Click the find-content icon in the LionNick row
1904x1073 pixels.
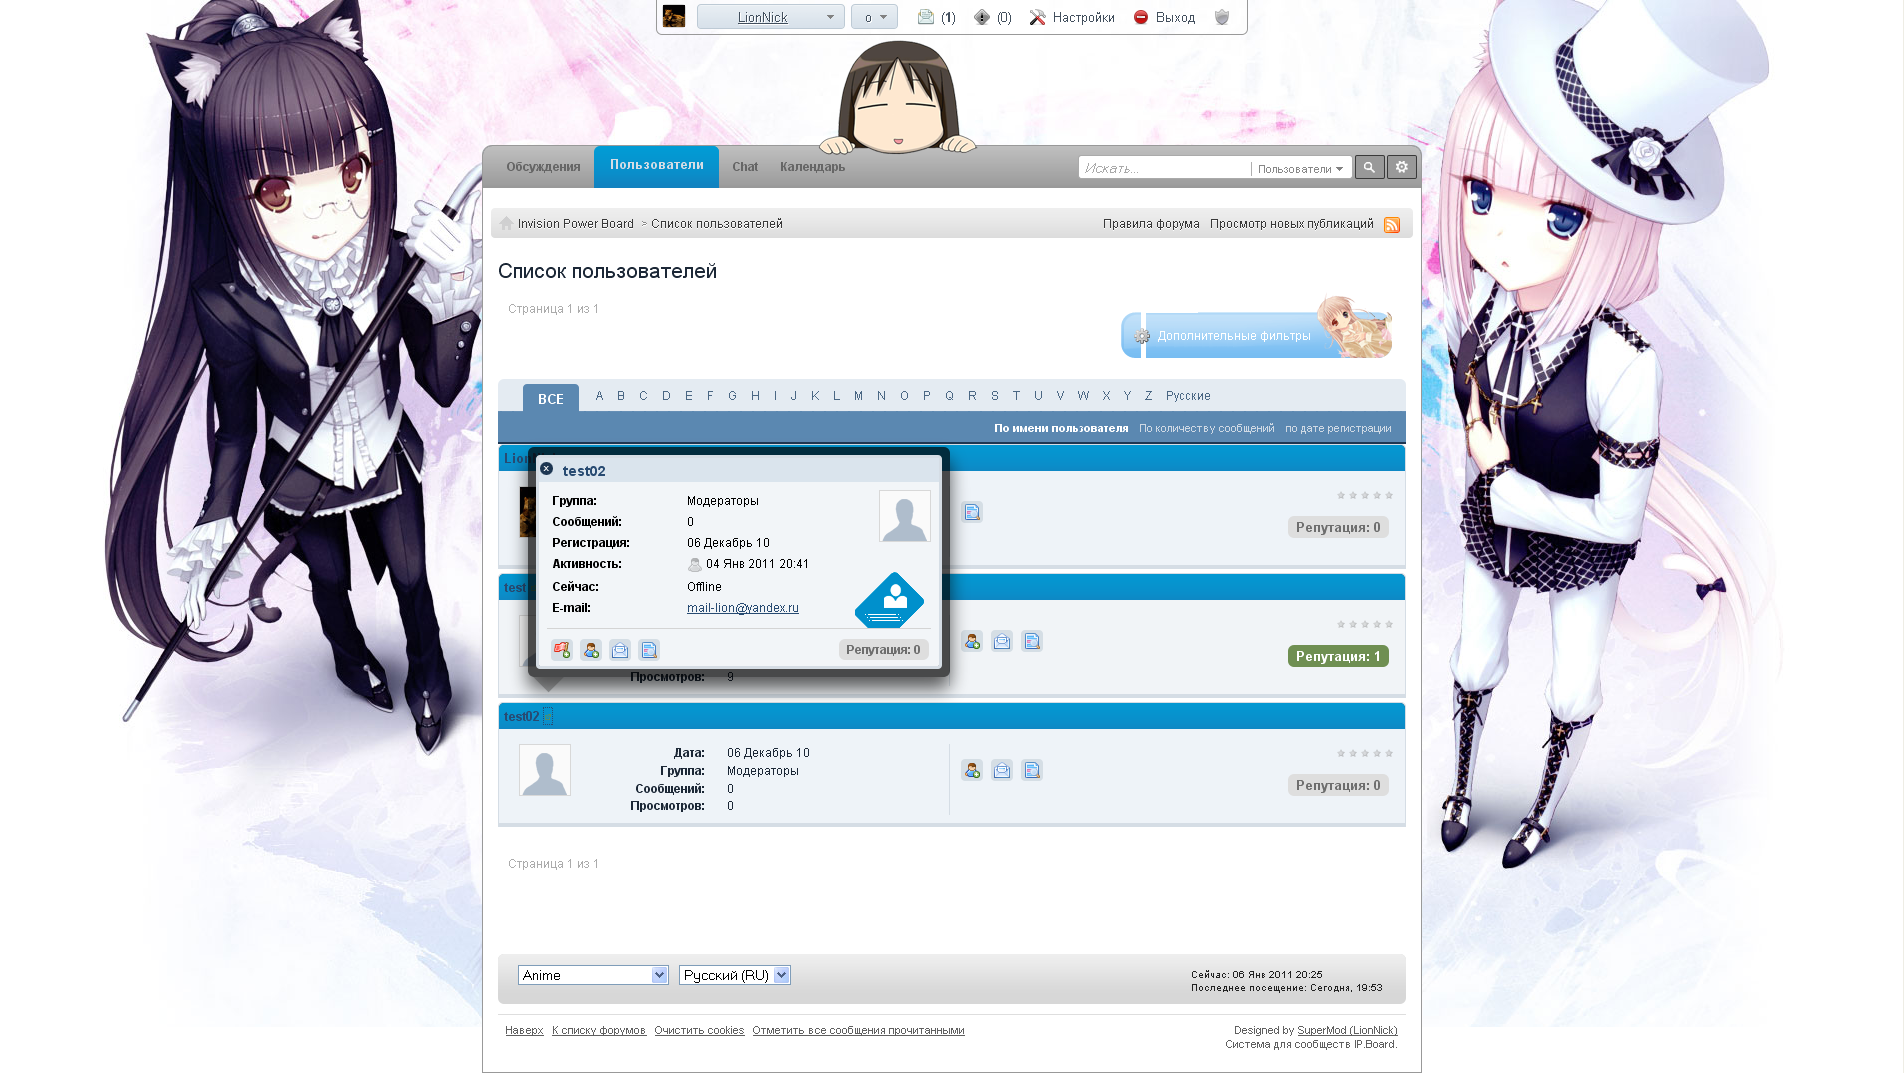(972, 512)
